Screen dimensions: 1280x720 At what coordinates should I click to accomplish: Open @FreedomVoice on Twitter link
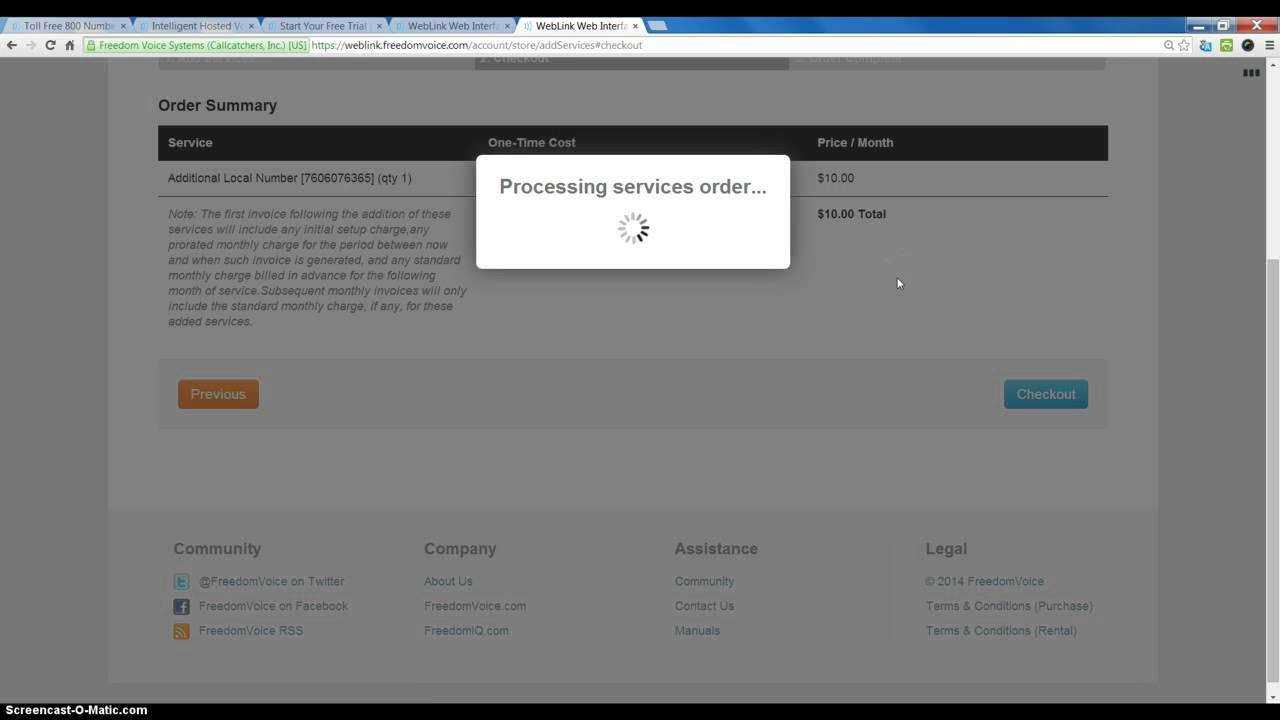click(x=271, y=581)
